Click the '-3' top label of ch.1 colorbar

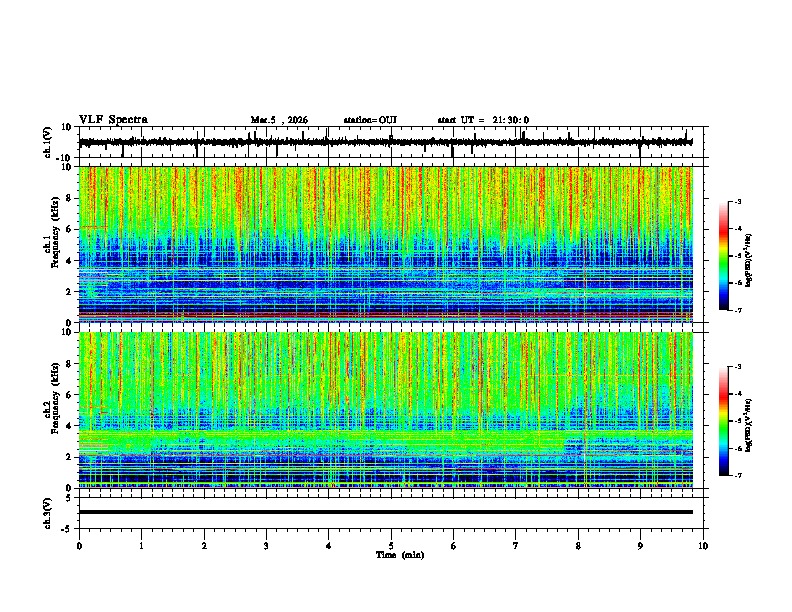(737, 202)
